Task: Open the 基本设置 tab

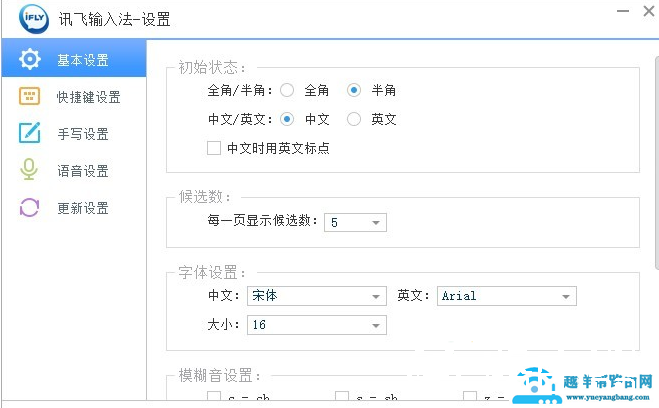Action: tap(74, 58)
